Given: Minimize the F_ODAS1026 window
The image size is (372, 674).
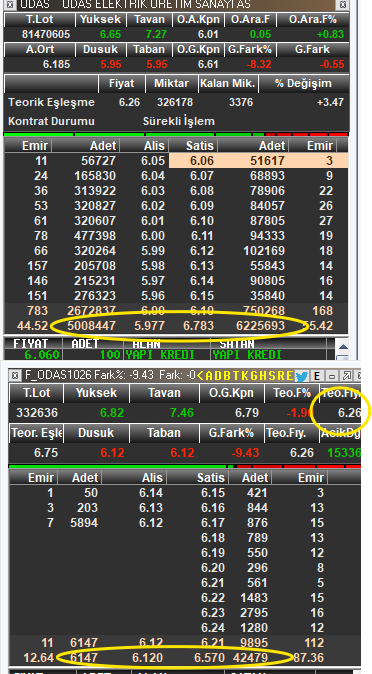Looking at the screenshot, I should (x=332, y=376).
